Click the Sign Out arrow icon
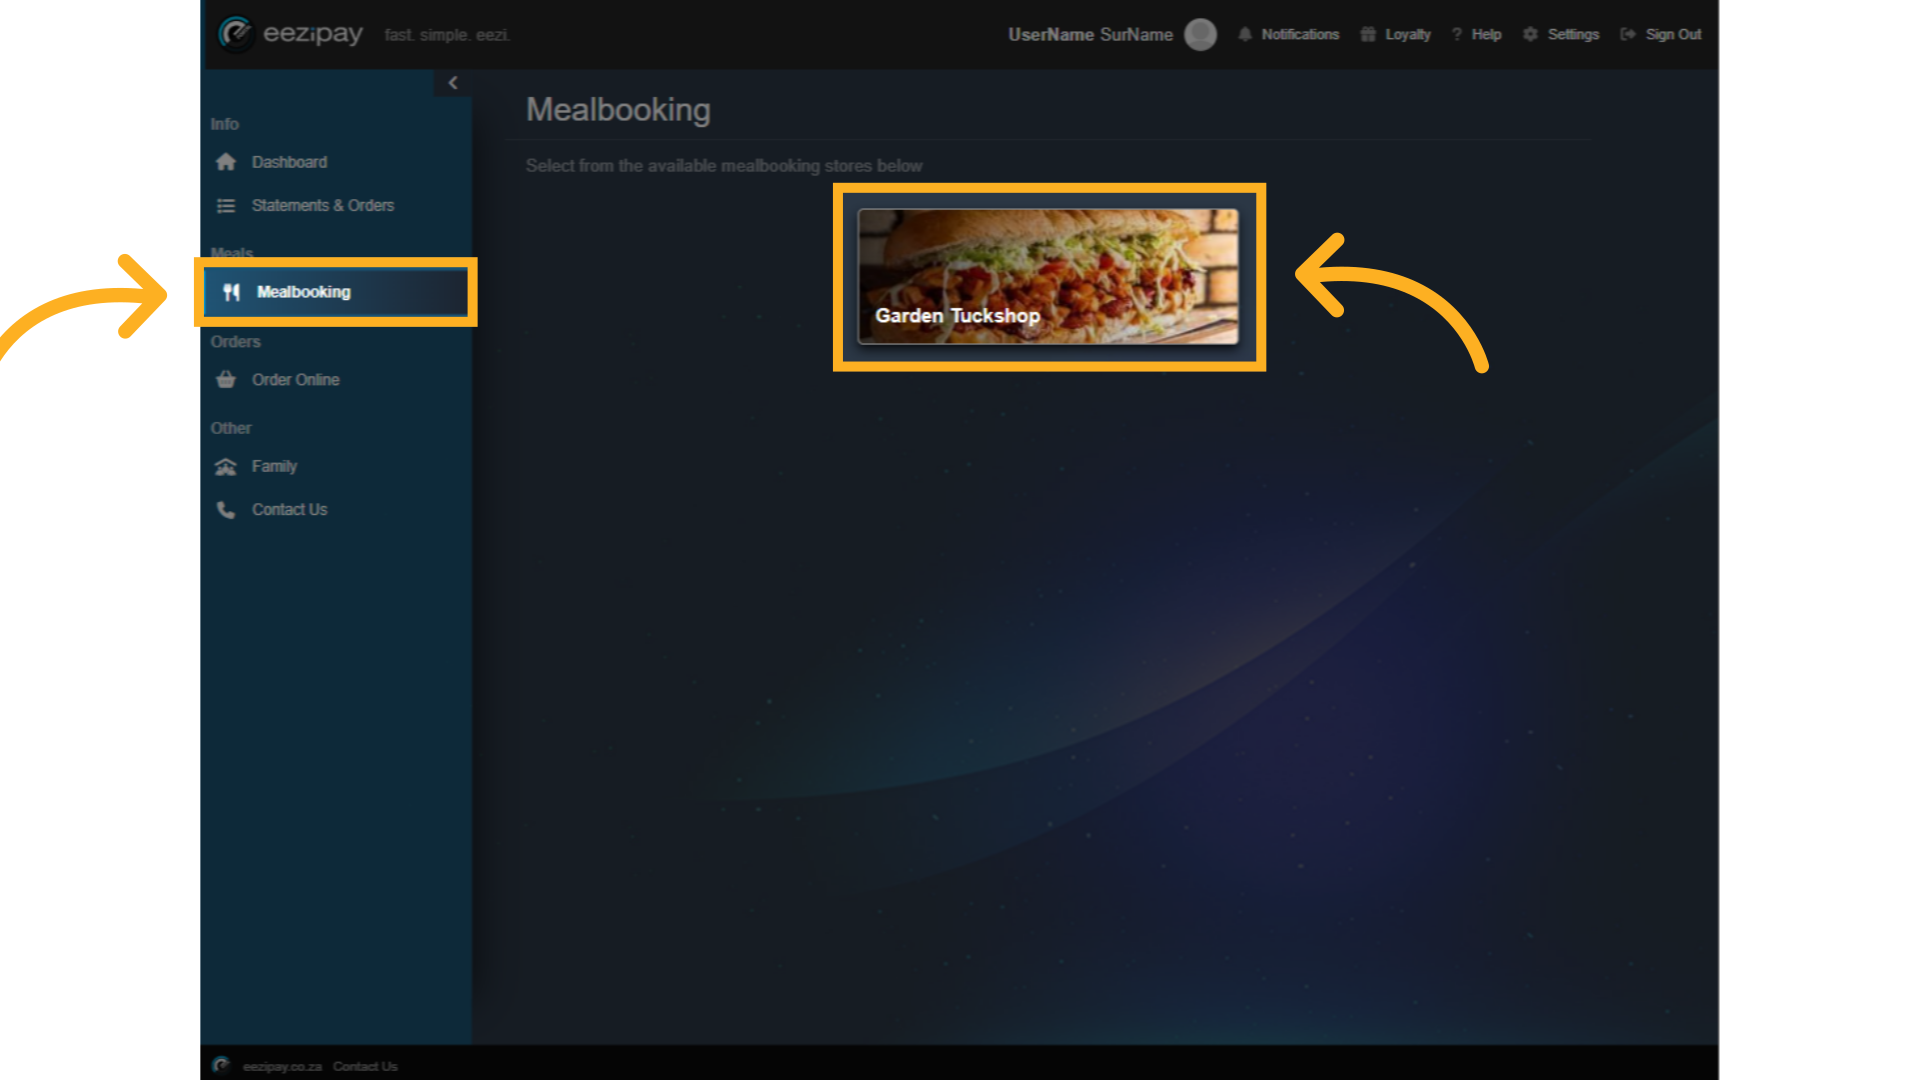The height and width of the screenshot is (1080, 1920). click(1628, 34)
